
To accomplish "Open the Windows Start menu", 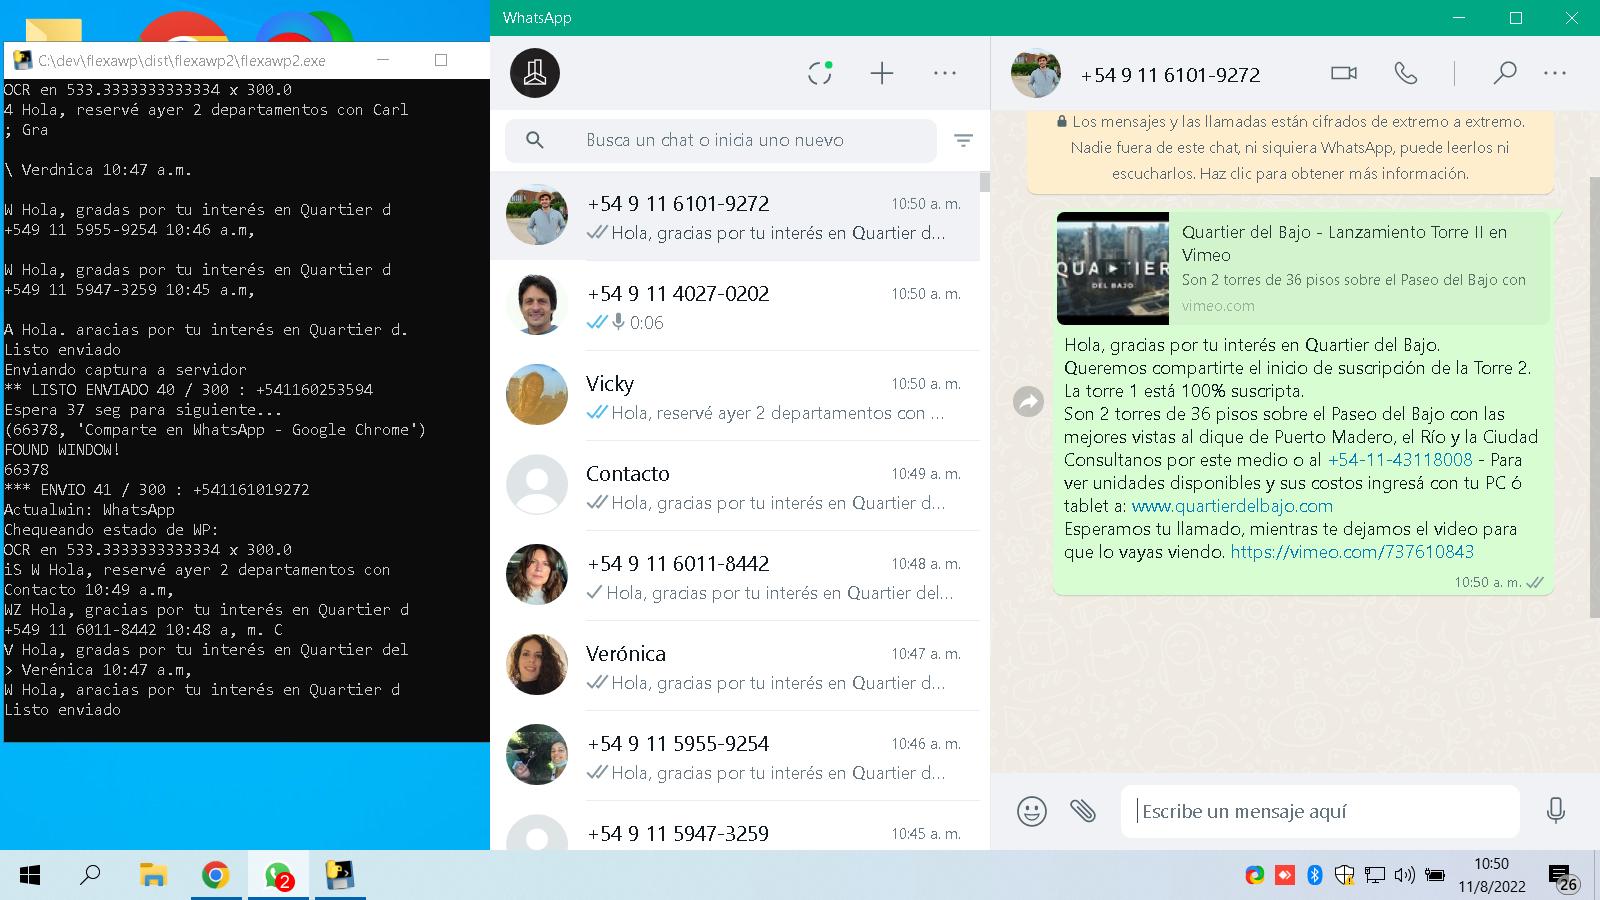I will [x=30, y=876].
